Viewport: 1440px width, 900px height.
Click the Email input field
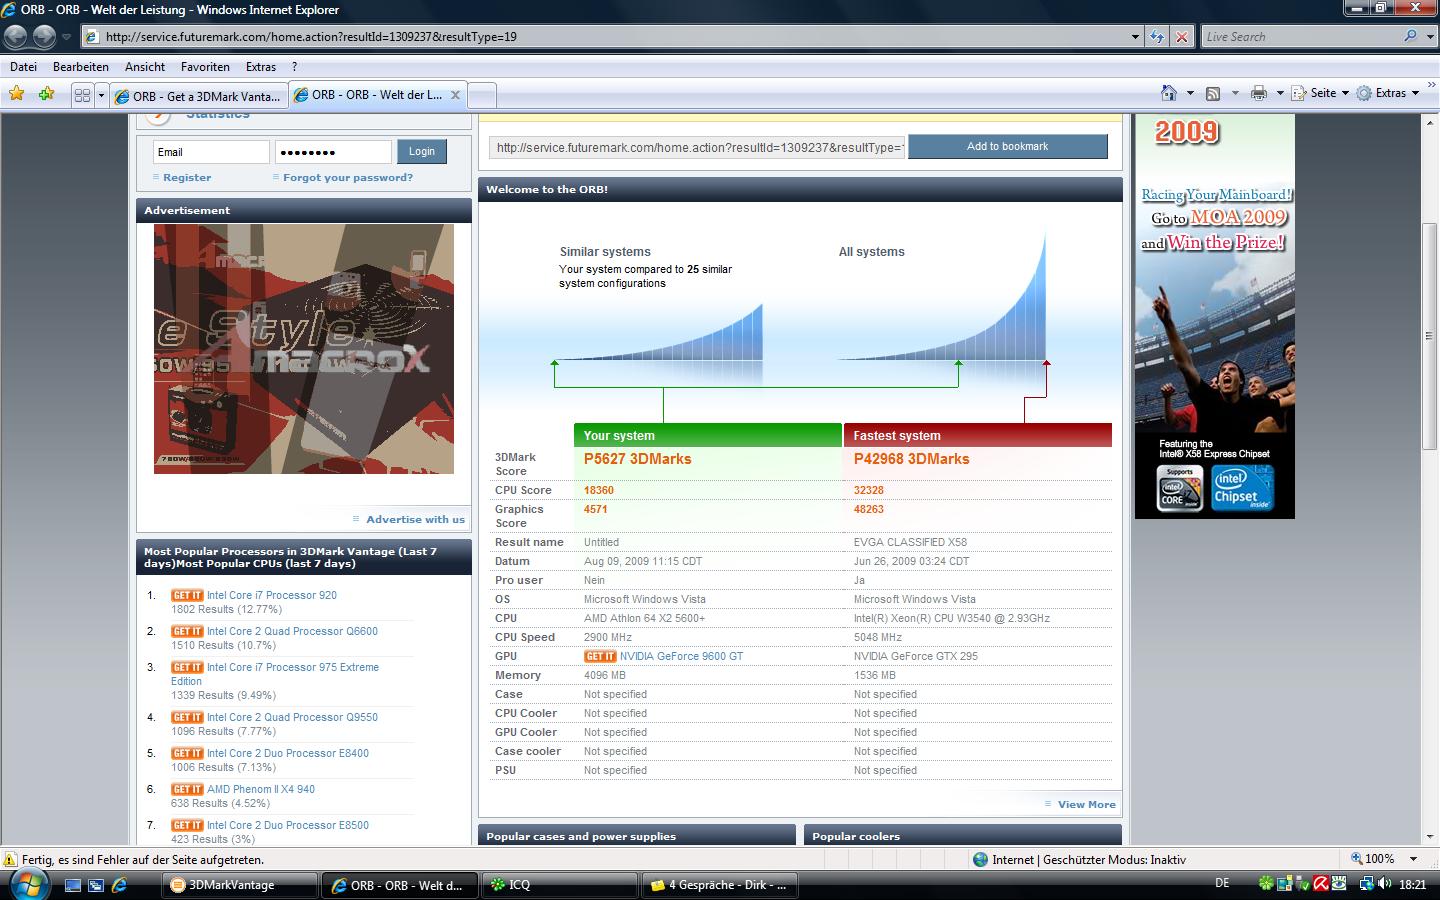pos(211,152)
